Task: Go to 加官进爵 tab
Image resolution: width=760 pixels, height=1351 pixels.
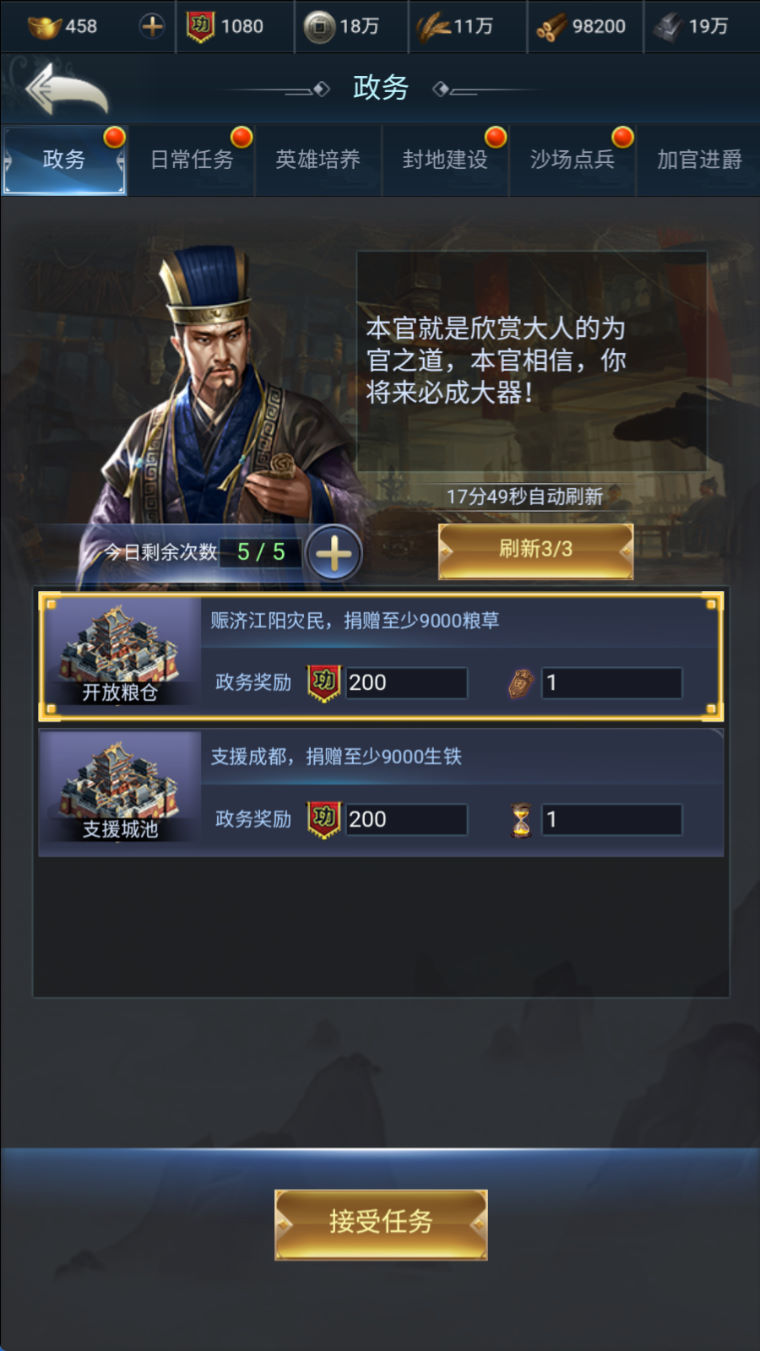Action: [699, 160]
